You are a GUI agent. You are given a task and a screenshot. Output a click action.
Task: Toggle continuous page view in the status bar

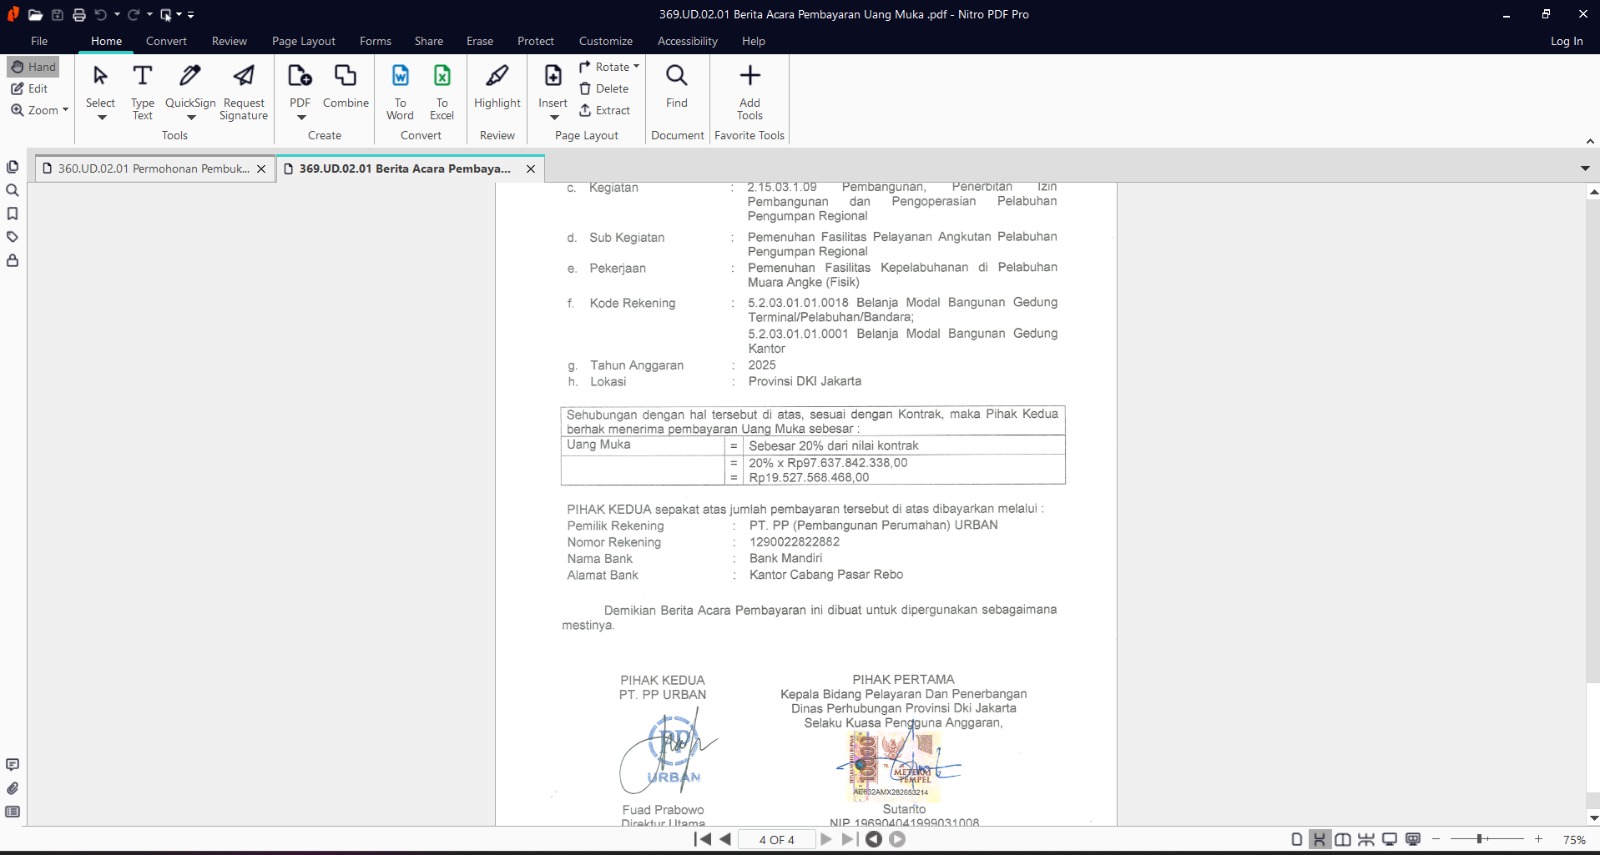click(x=1320, y=840)
